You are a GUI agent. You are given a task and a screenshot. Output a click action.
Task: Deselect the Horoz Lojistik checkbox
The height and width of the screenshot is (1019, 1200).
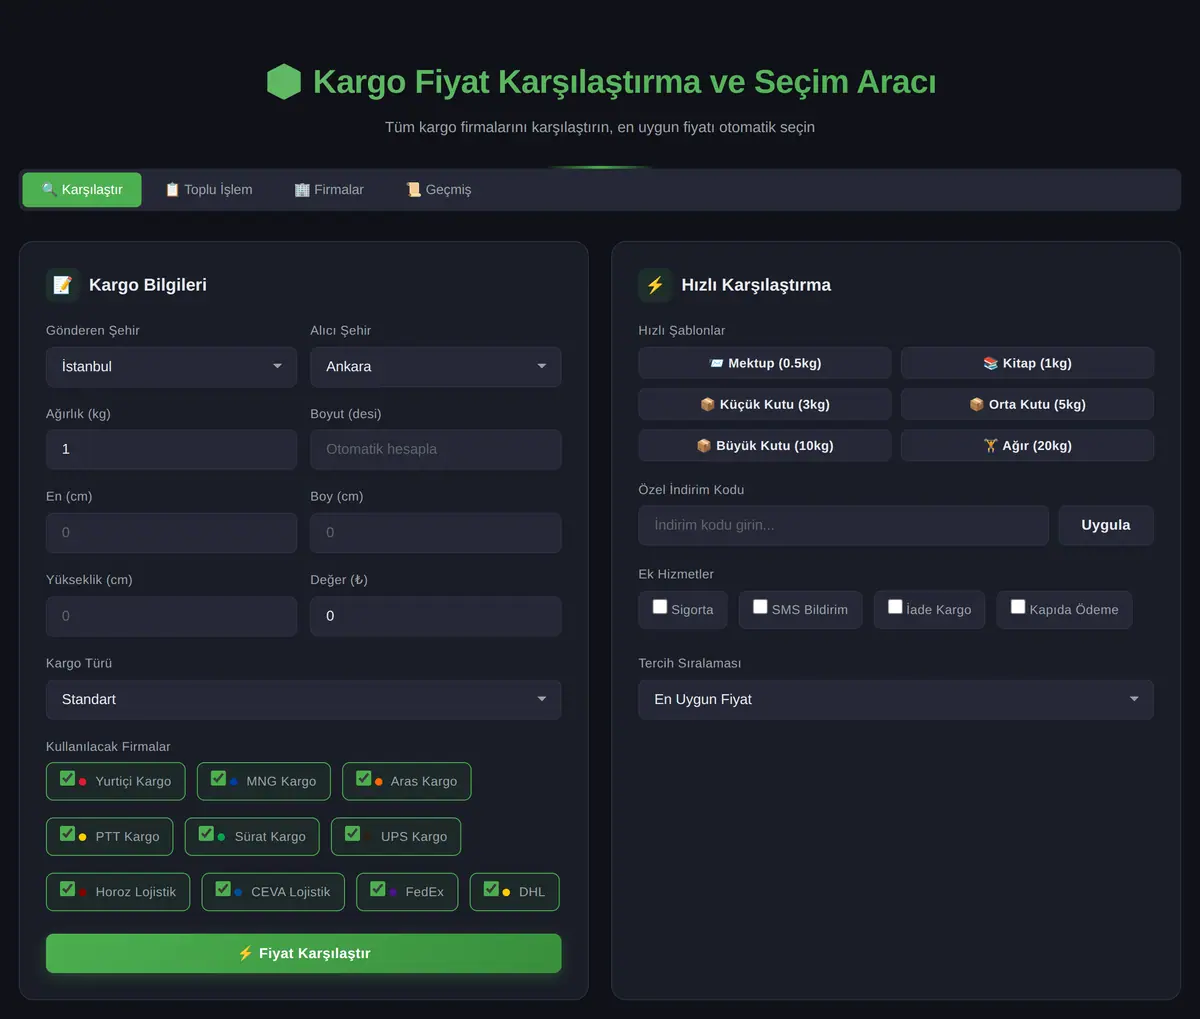pos(67,888)
